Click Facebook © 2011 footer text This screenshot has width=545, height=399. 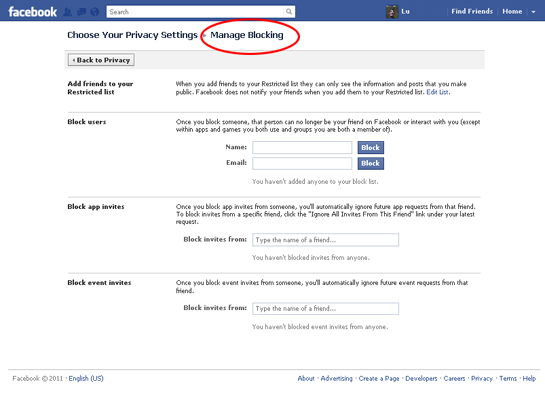[x=38, y=378]
